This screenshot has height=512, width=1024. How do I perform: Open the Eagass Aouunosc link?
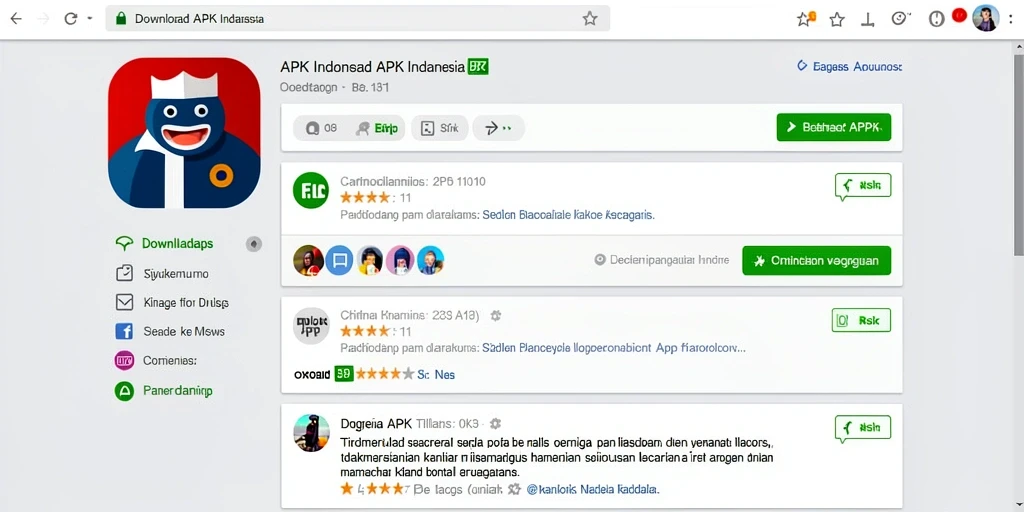850,67
